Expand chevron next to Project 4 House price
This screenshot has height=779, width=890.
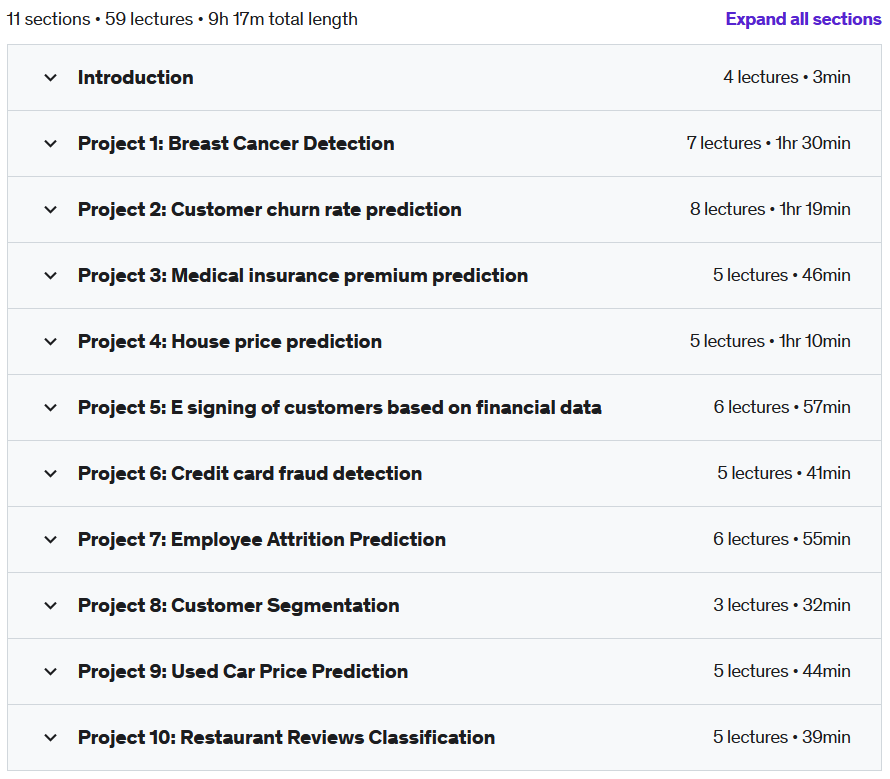coord(51,342)
